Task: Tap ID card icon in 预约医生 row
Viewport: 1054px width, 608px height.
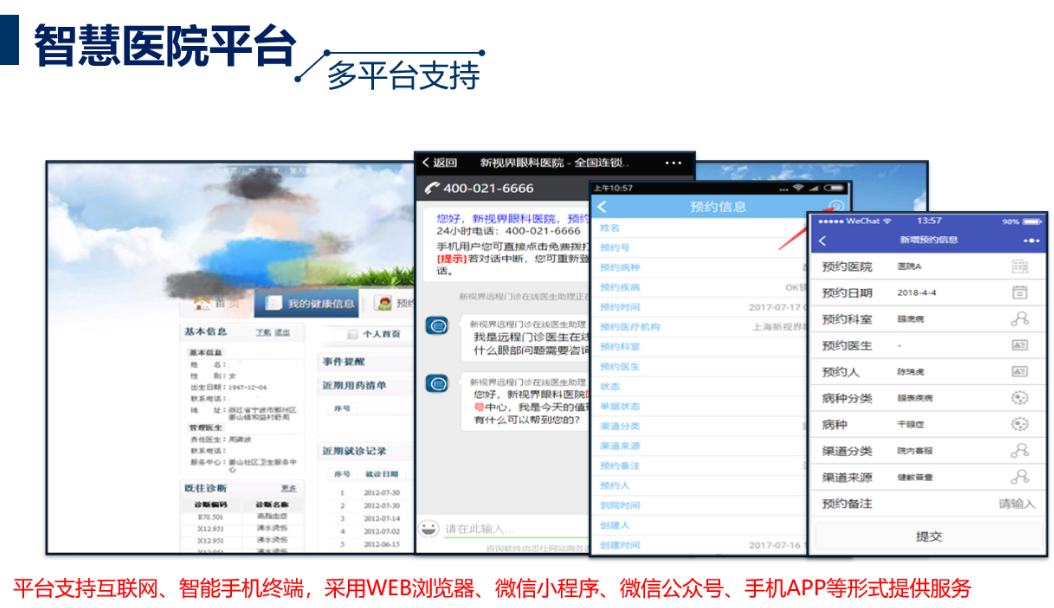Action: click(1020, 345)
